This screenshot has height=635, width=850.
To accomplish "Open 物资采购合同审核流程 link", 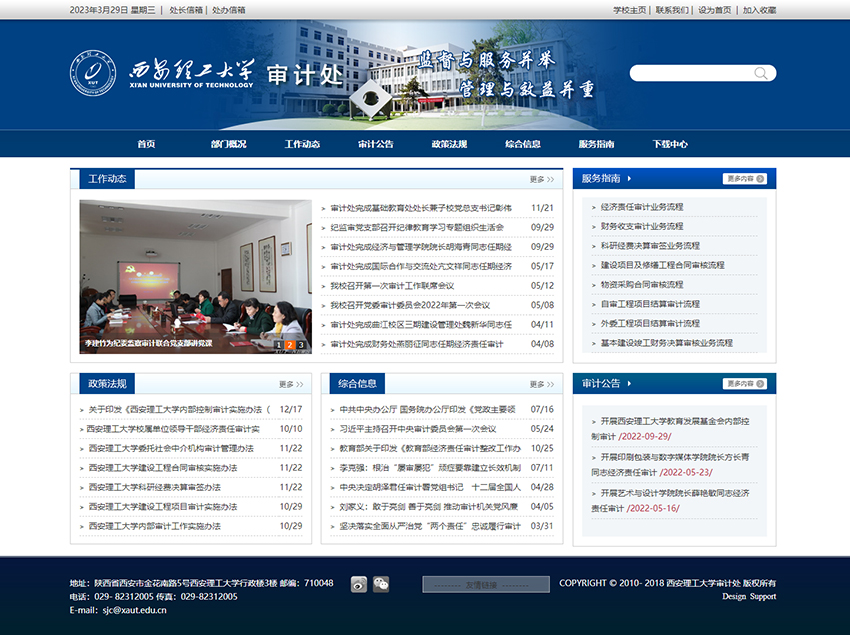I will click(642, 285).
